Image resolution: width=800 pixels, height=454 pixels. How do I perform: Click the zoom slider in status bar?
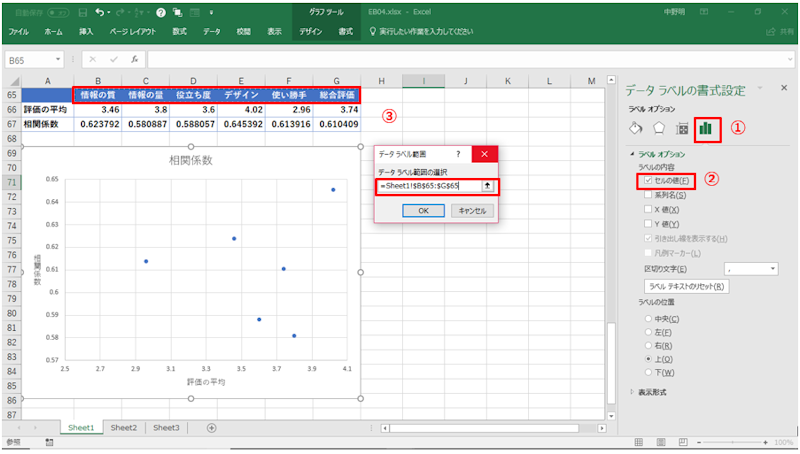pyautogui.click(x=737, y=442)
